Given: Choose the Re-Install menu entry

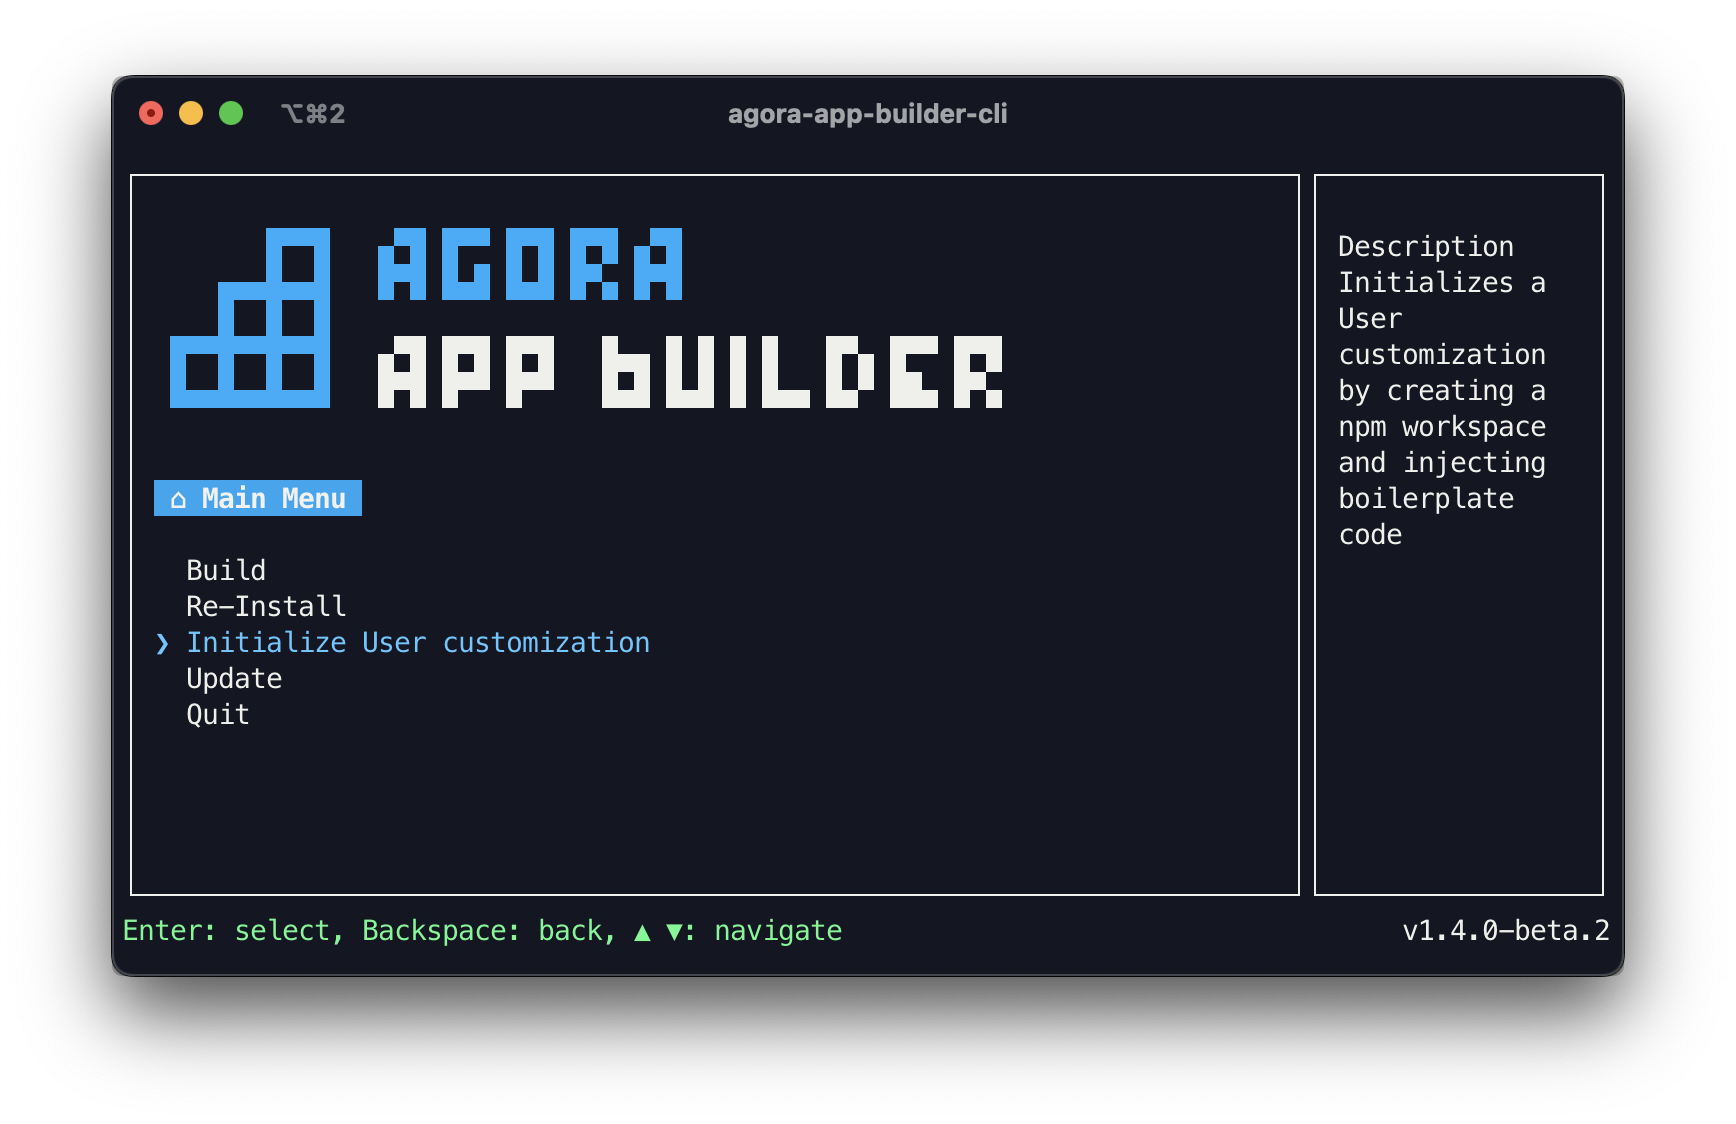Looking at the screenshot, I should click(x=266, y=606).
